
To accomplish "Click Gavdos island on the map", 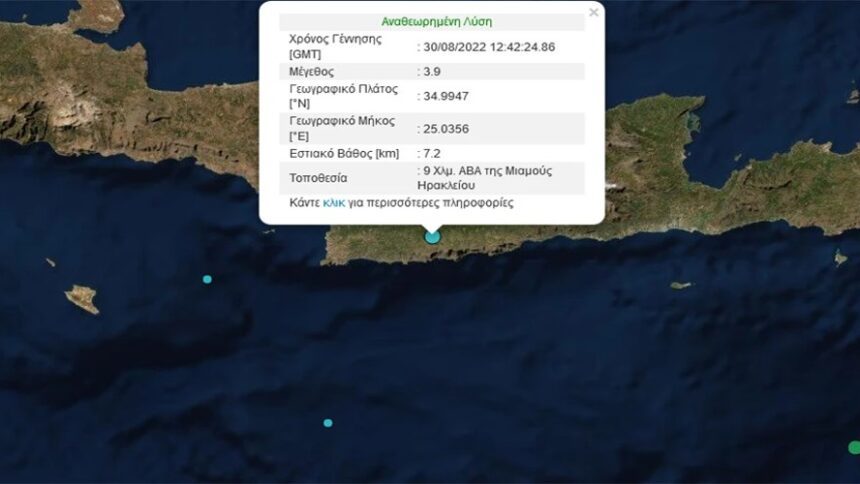I will [x=82, y=298].
